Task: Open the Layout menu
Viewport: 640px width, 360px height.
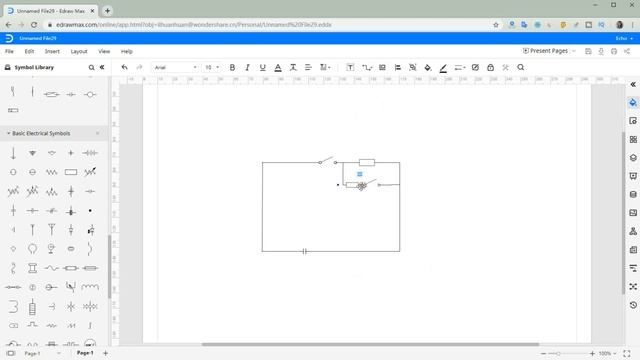Action: coord(79,51)
